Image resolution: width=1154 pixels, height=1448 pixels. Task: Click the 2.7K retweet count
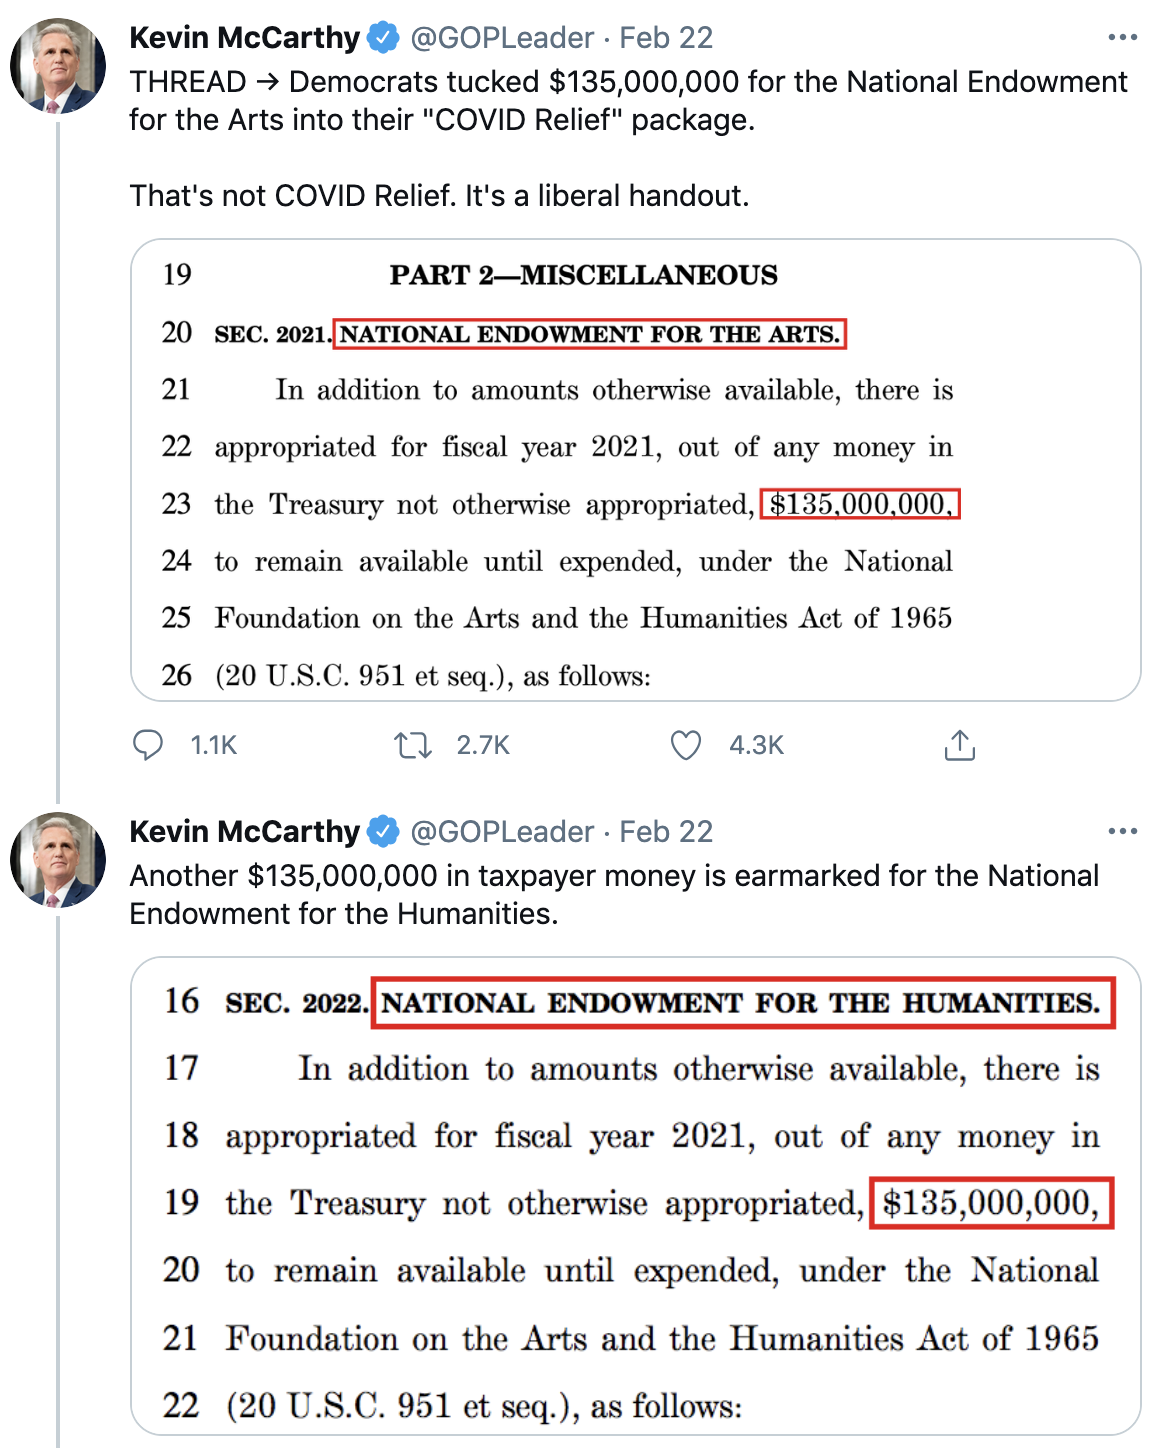[483, 745]
